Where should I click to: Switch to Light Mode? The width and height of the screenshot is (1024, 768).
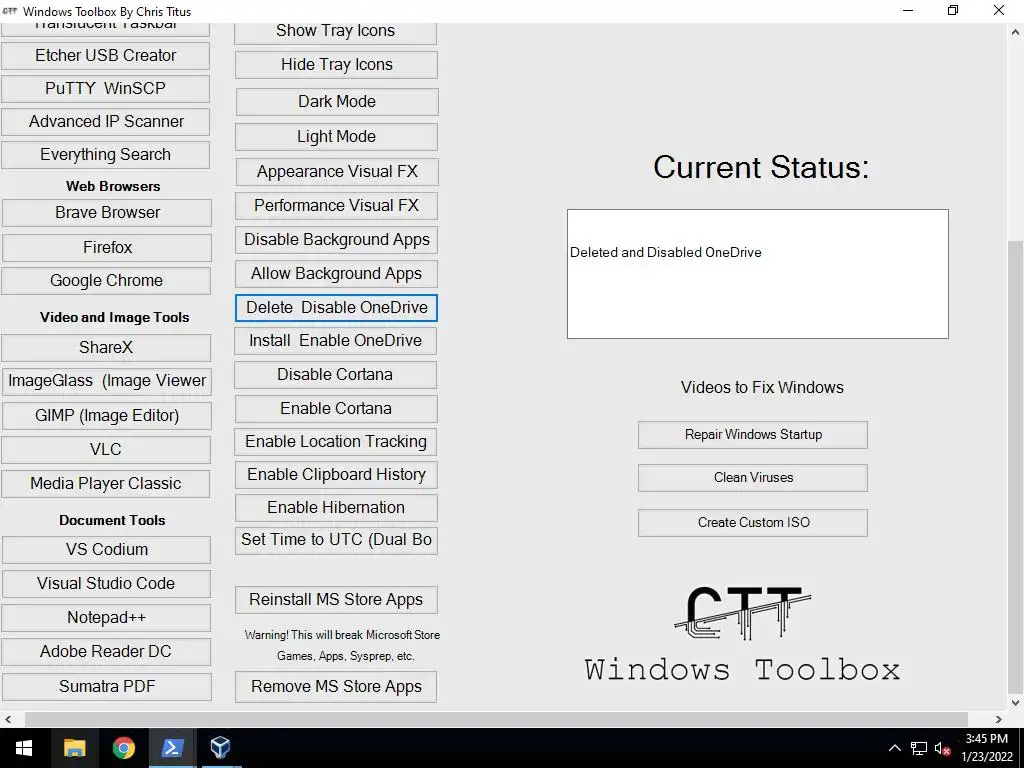[x=336, y=136]
